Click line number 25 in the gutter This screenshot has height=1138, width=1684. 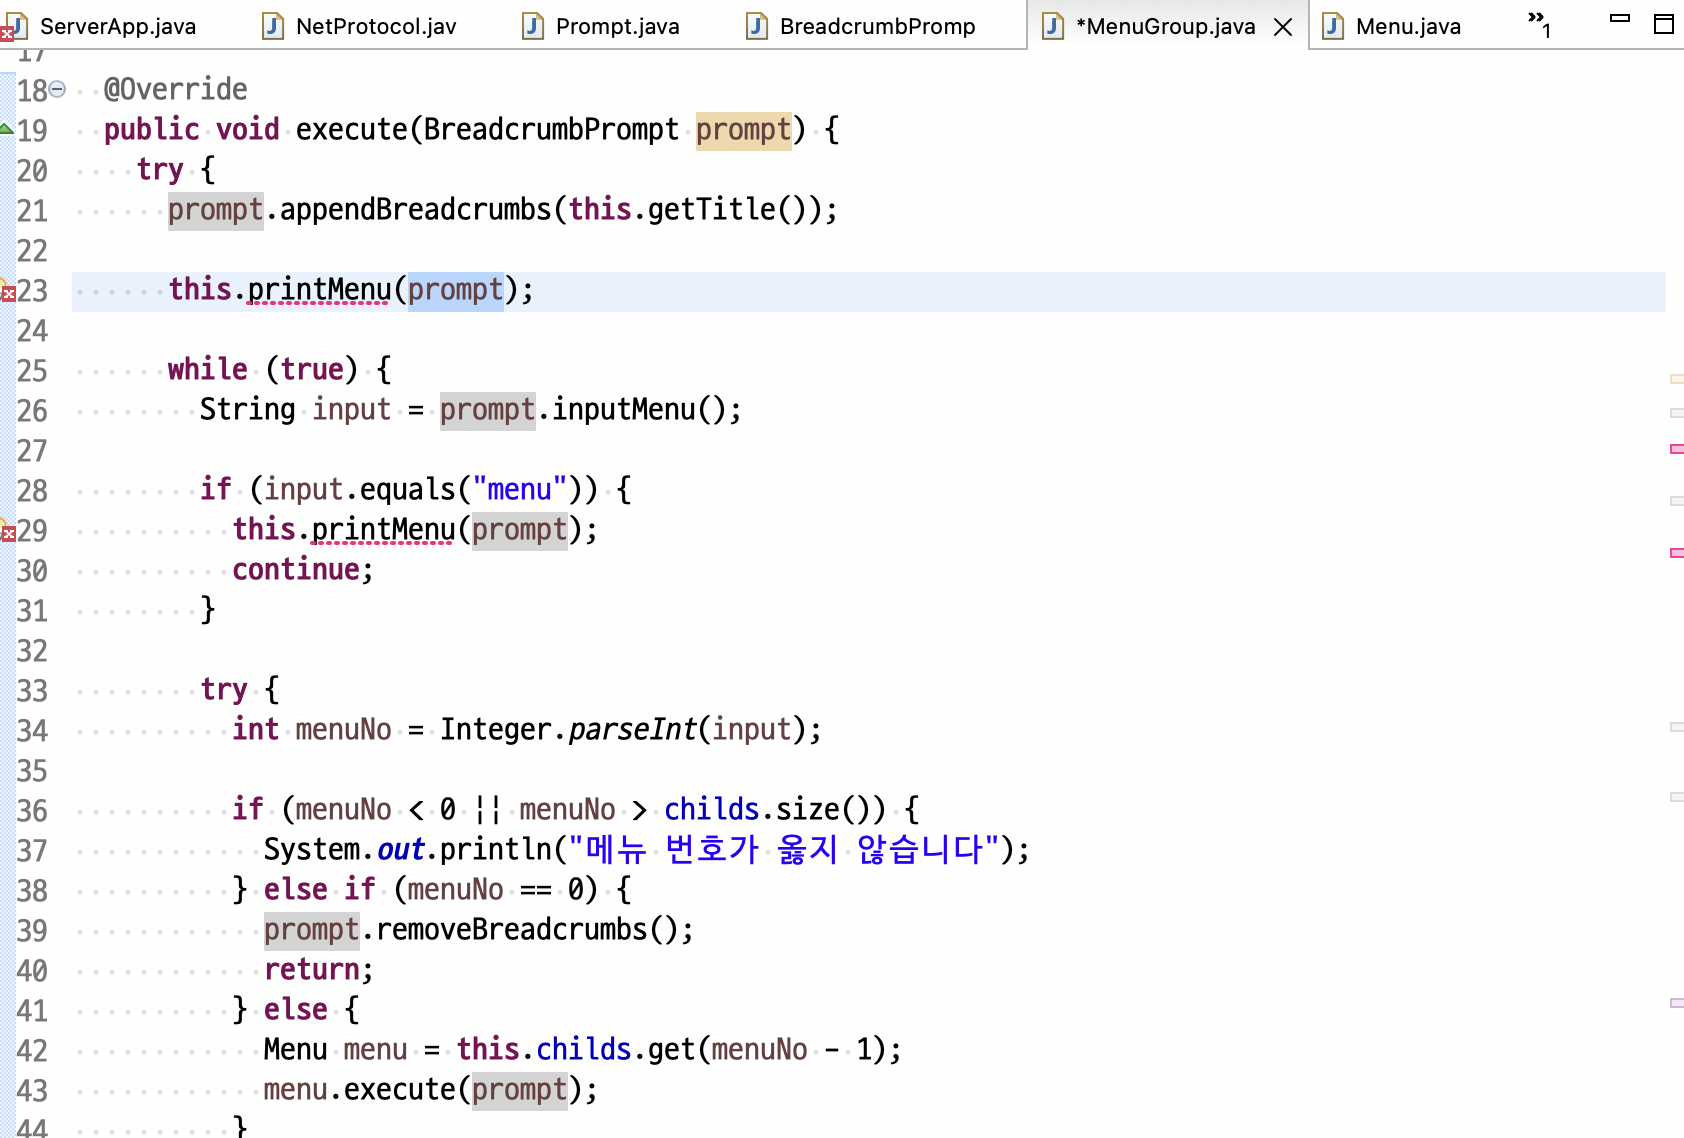click(x=32, y=371)
